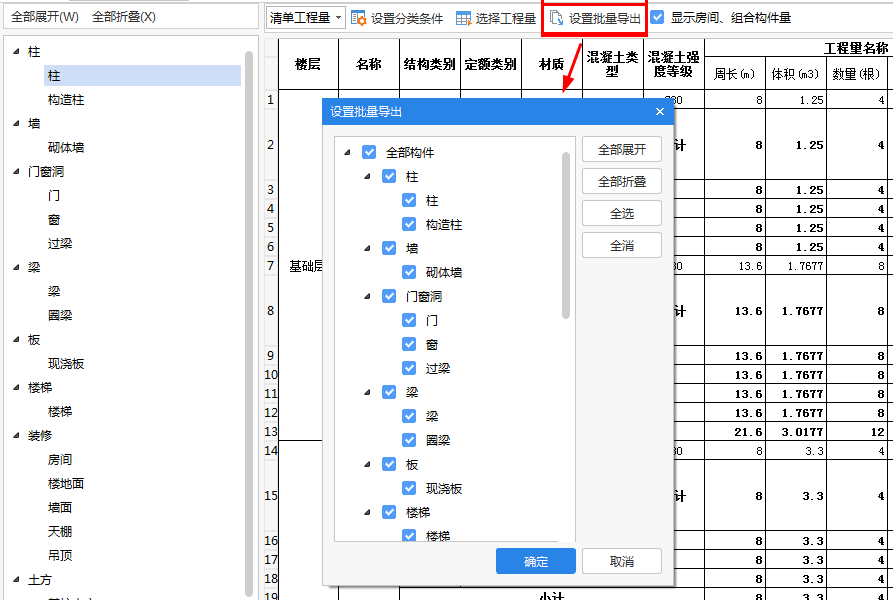Uncheck the 构造柱 checkbox in dialog
The image size is (893, 600).
point(409,225)
